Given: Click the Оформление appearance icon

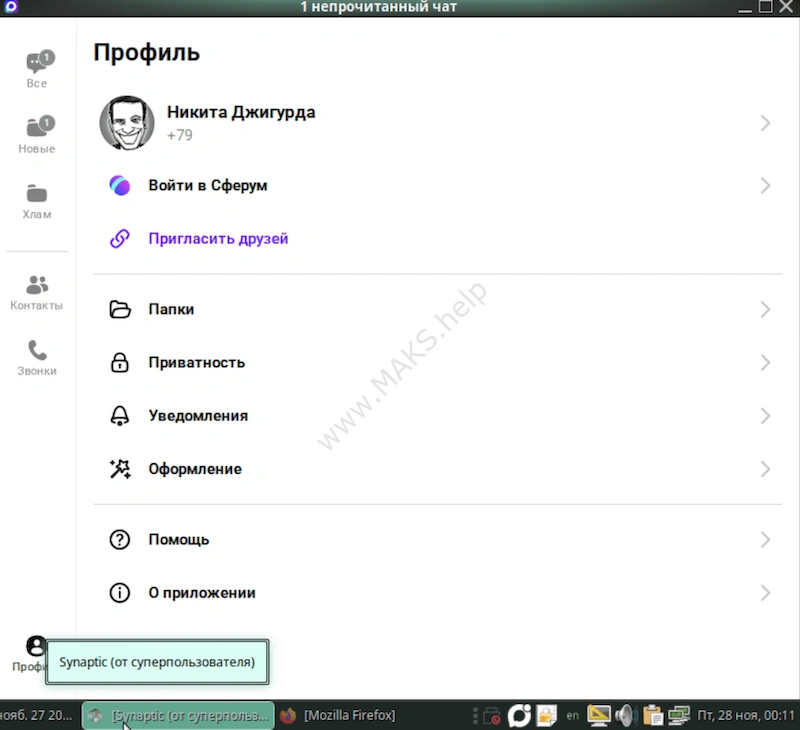Looking at the screenshot, I should pos(119,468).
